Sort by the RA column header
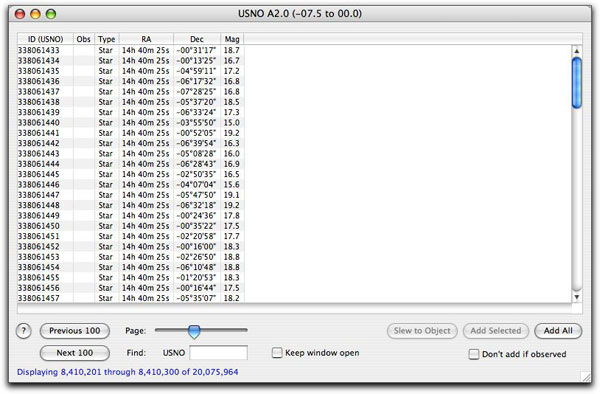The height and width of the screenshot is (394, 600). [146, 39]
